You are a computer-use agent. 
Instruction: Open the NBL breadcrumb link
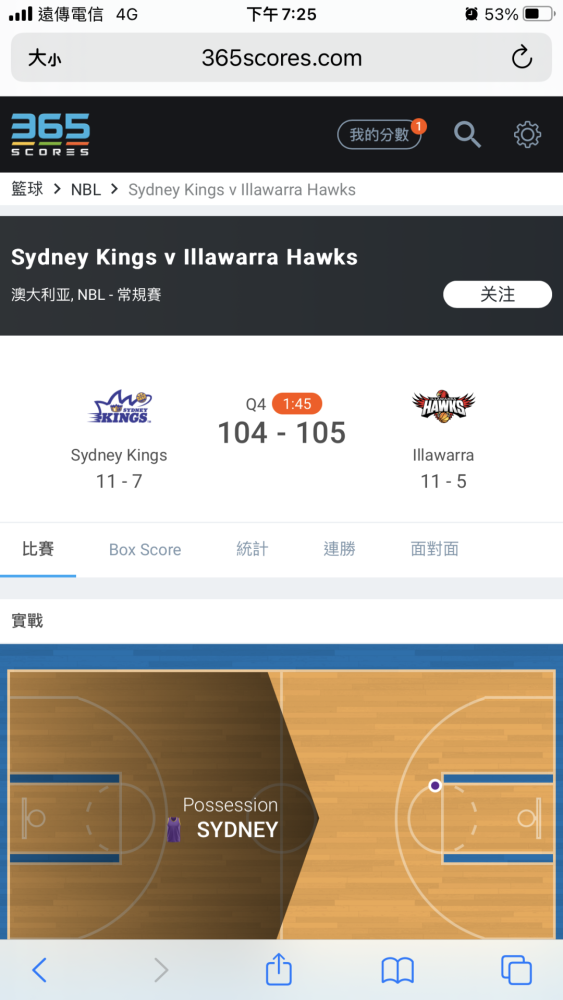[85, 189]
